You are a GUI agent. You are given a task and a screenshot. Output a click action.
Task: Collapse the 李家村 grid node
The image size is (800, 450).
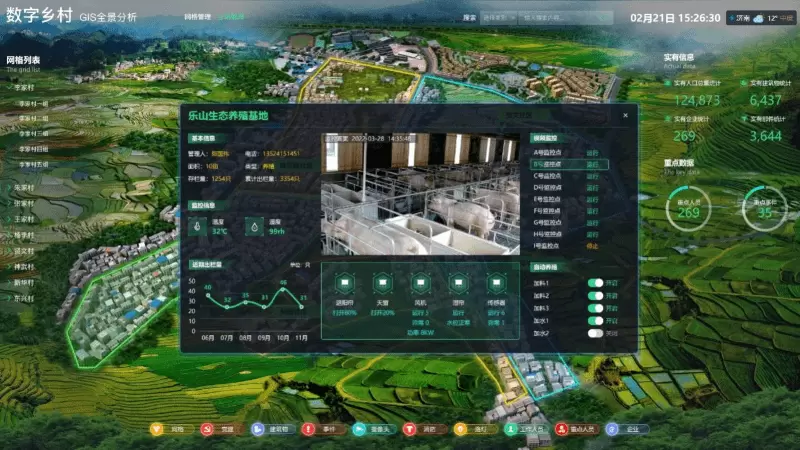(x=10, y=88)
